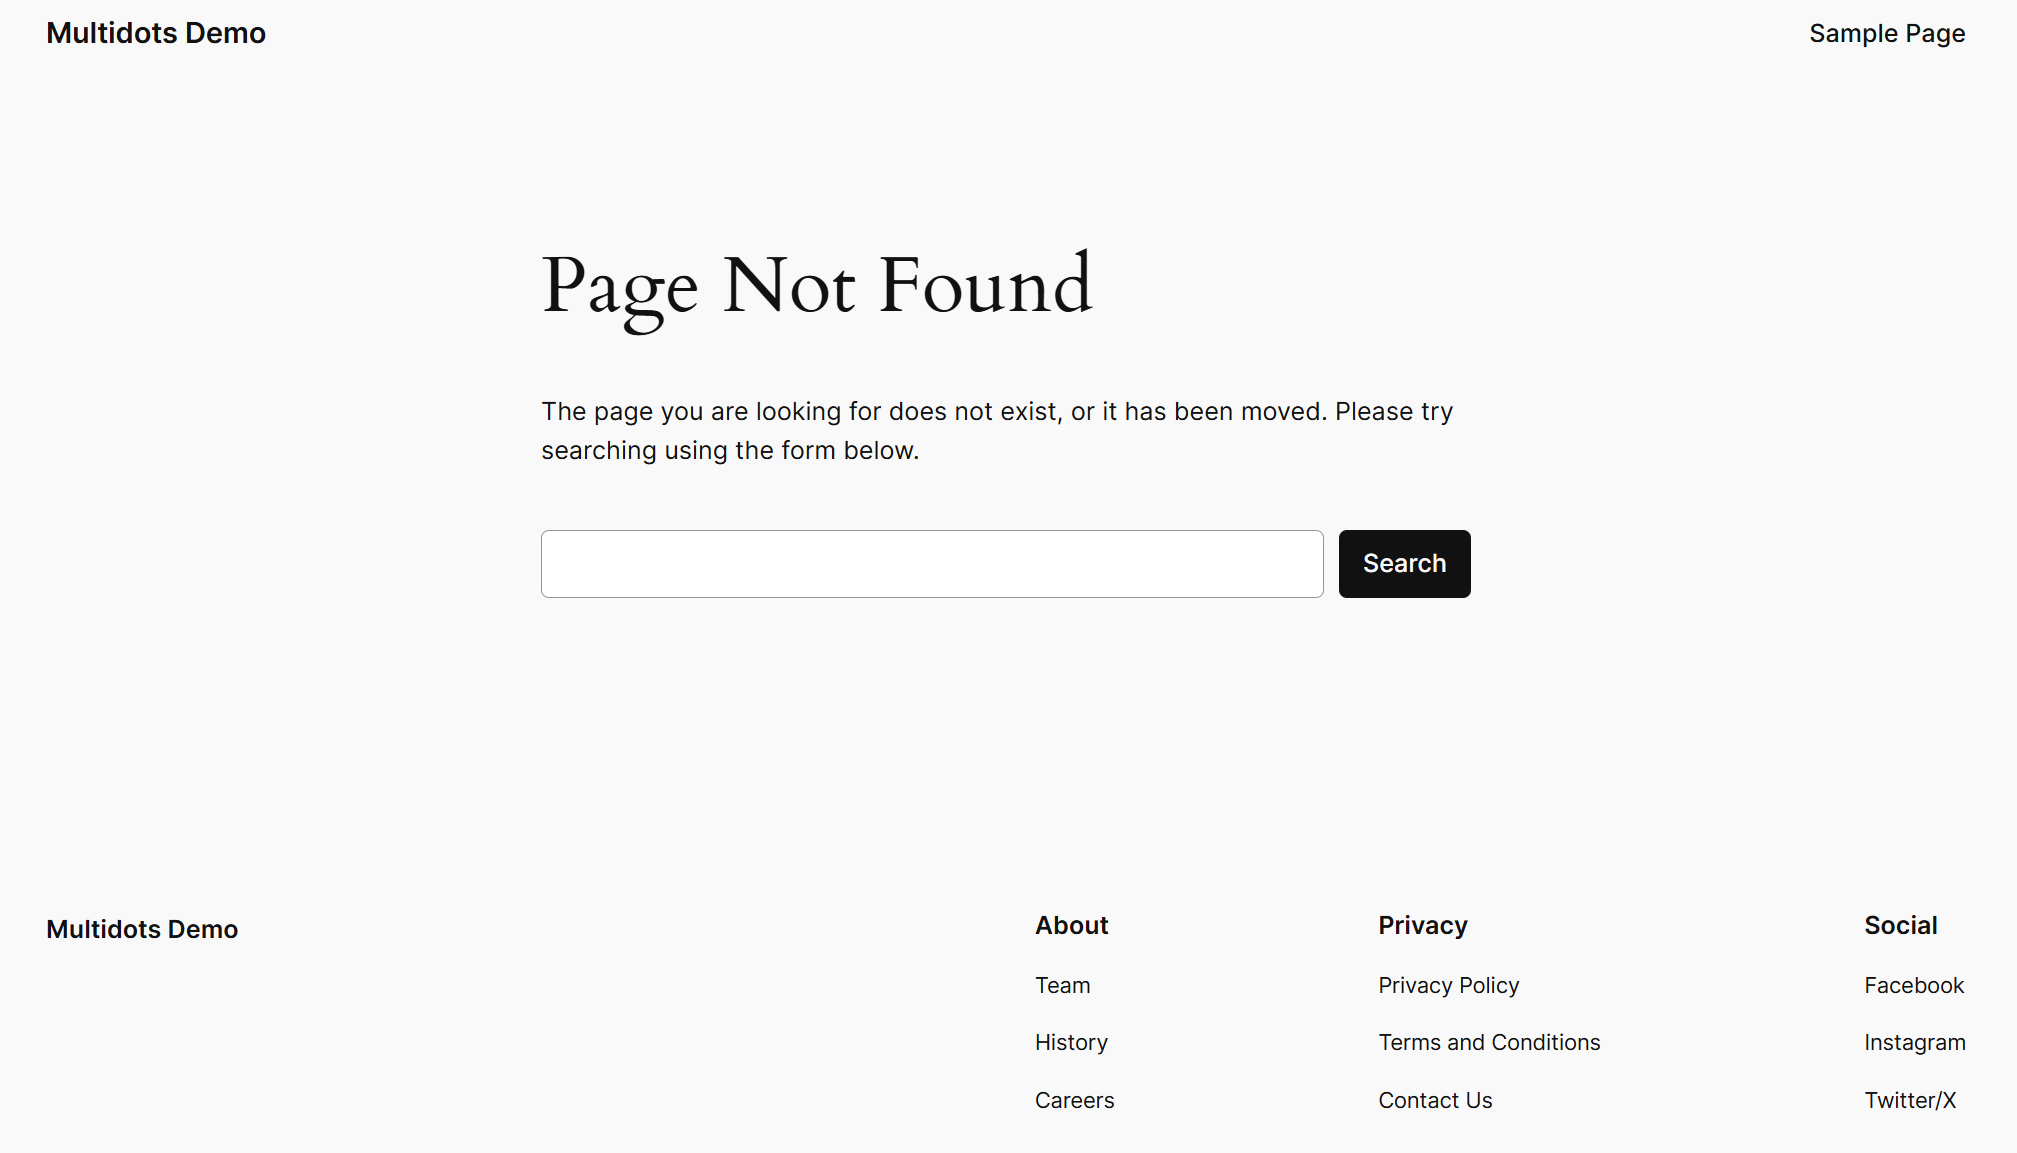Screen dimensions: 2017x1153
Task: Click the Contact Us link
Action: (1435, 1099)
